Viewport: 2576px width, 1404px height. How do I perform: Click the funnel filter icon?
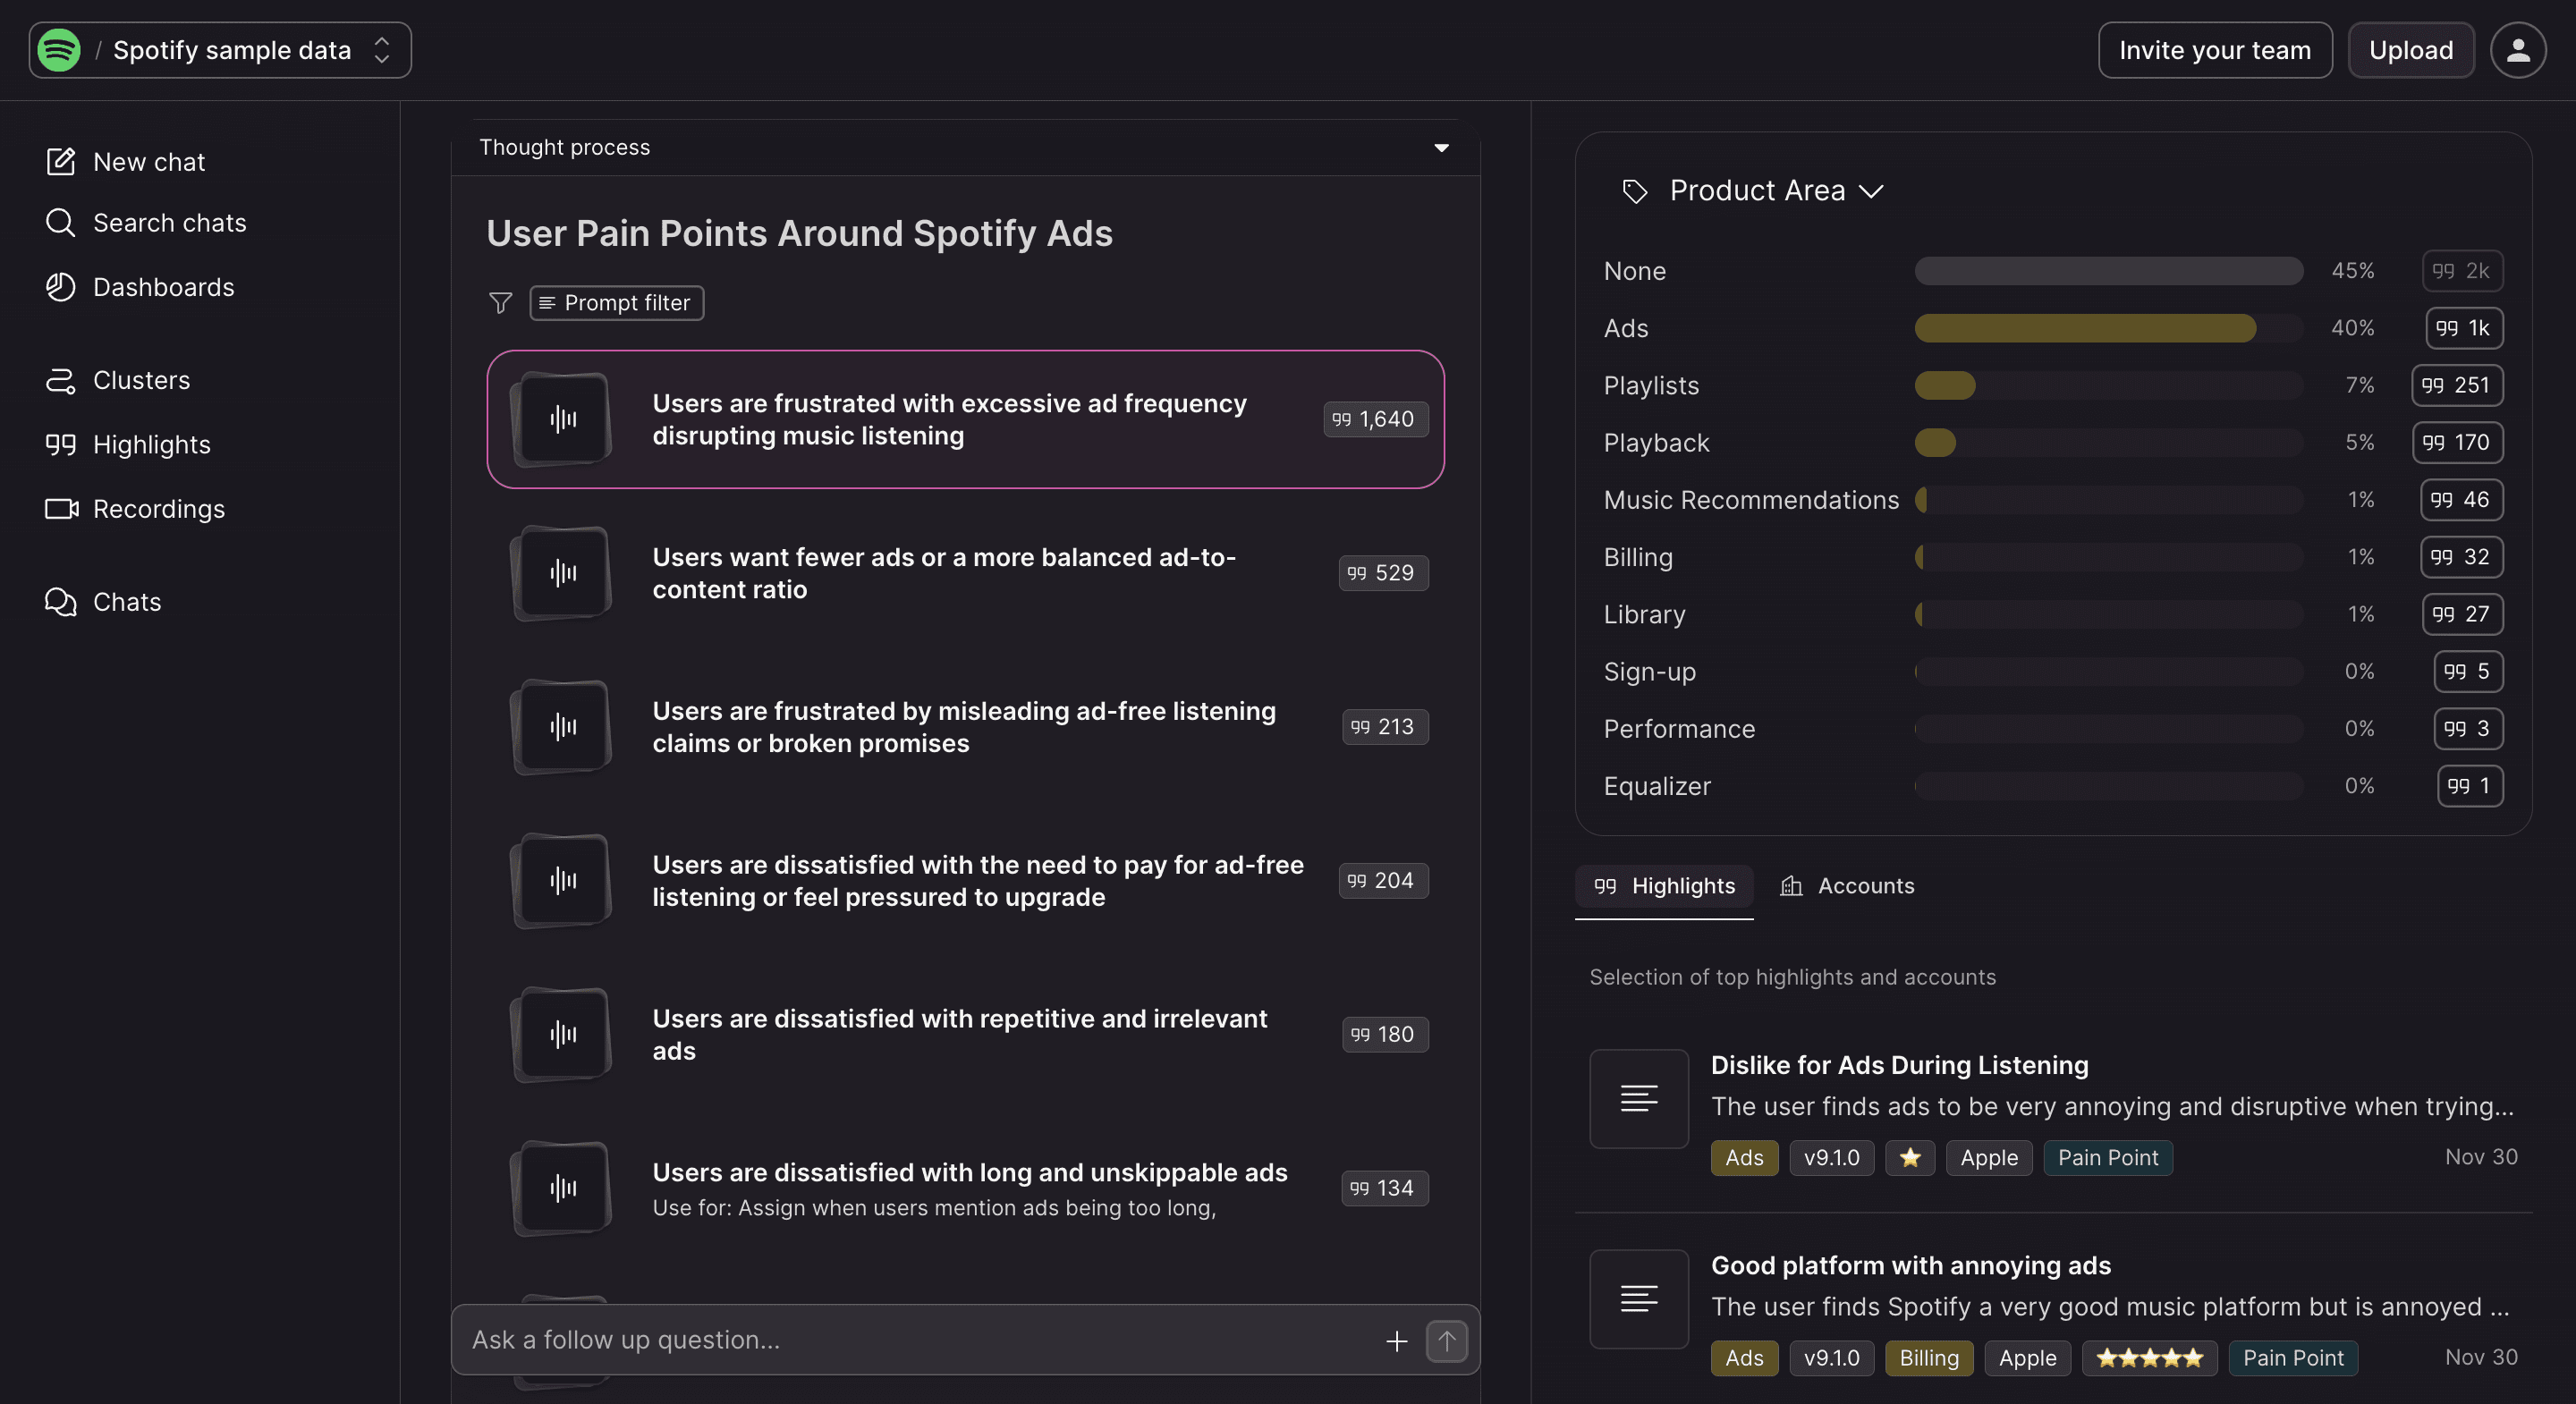(x=500, y=303)
